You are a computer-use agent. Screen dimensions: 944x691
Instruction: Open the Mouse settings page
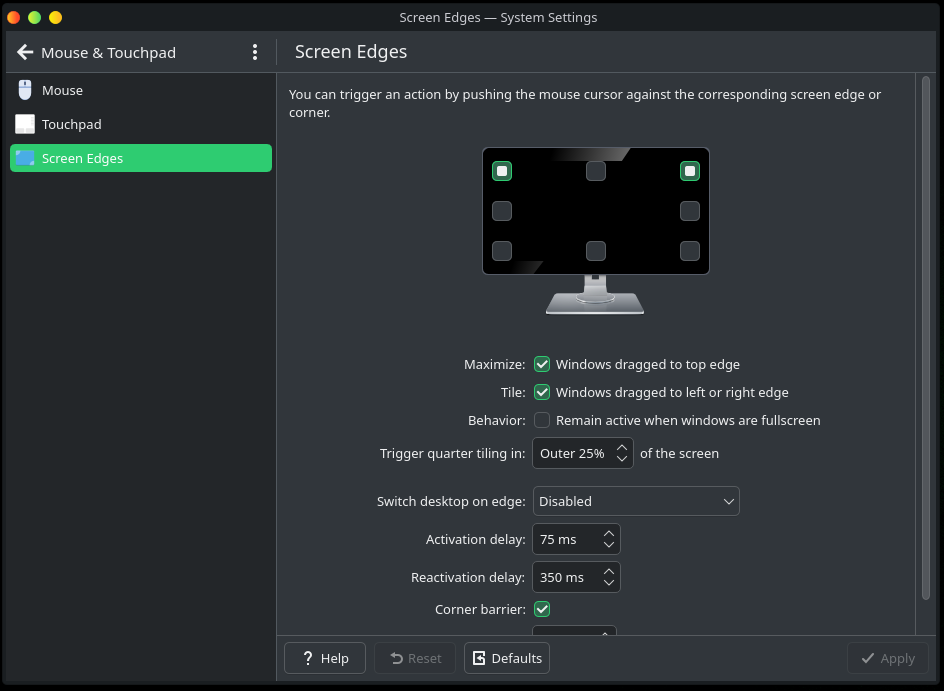coord(62,90)
